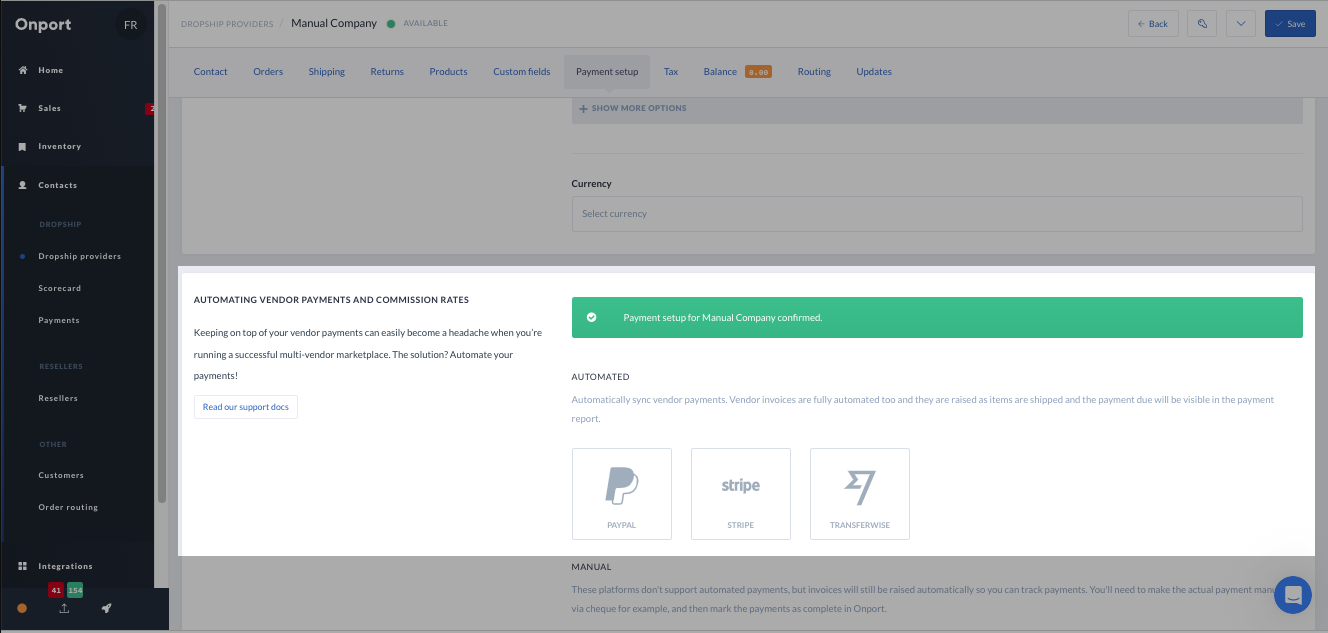
Task: Select the Payment setup tab
Action: click(x=607, y=72)
